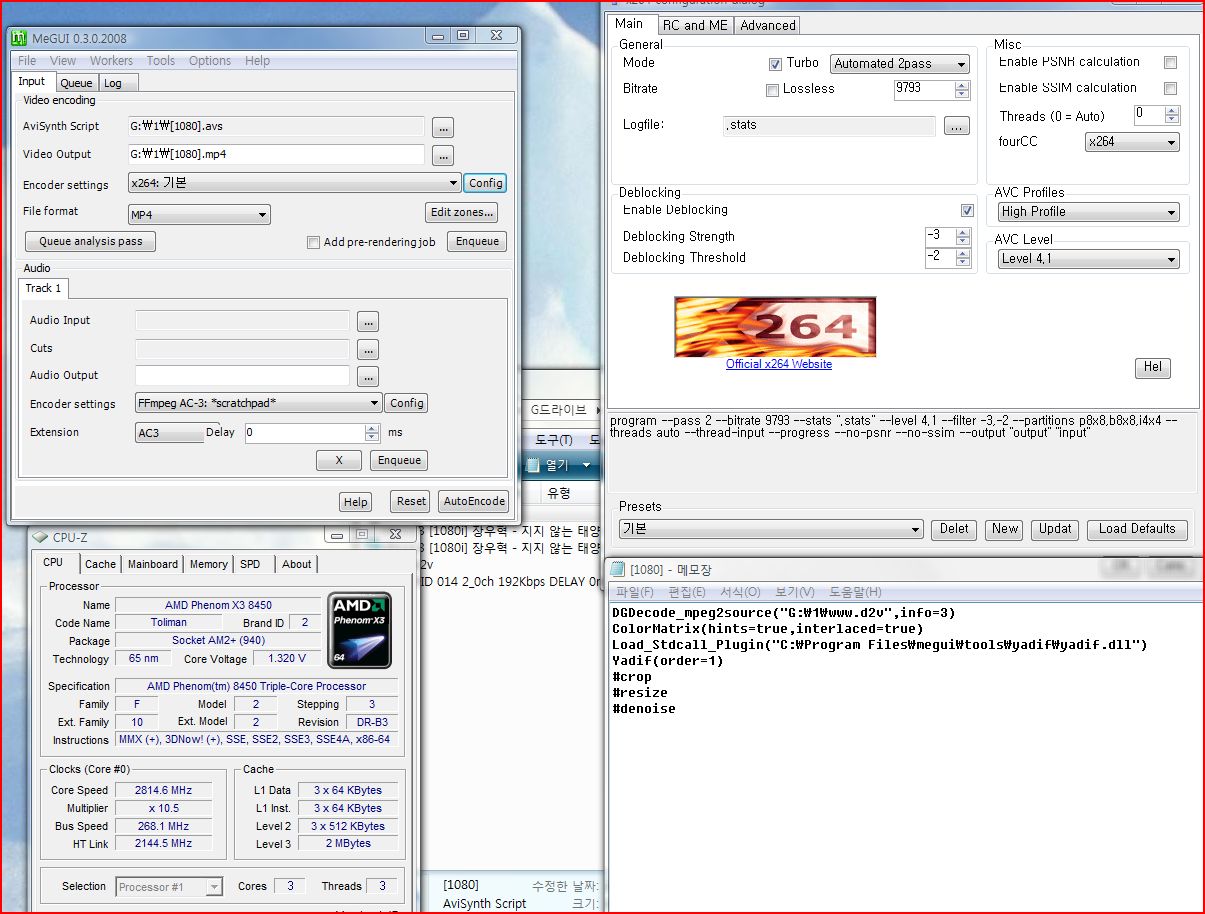Open the File format MP4 dropdown
The image size is (1205, 914).
[199, 214]
